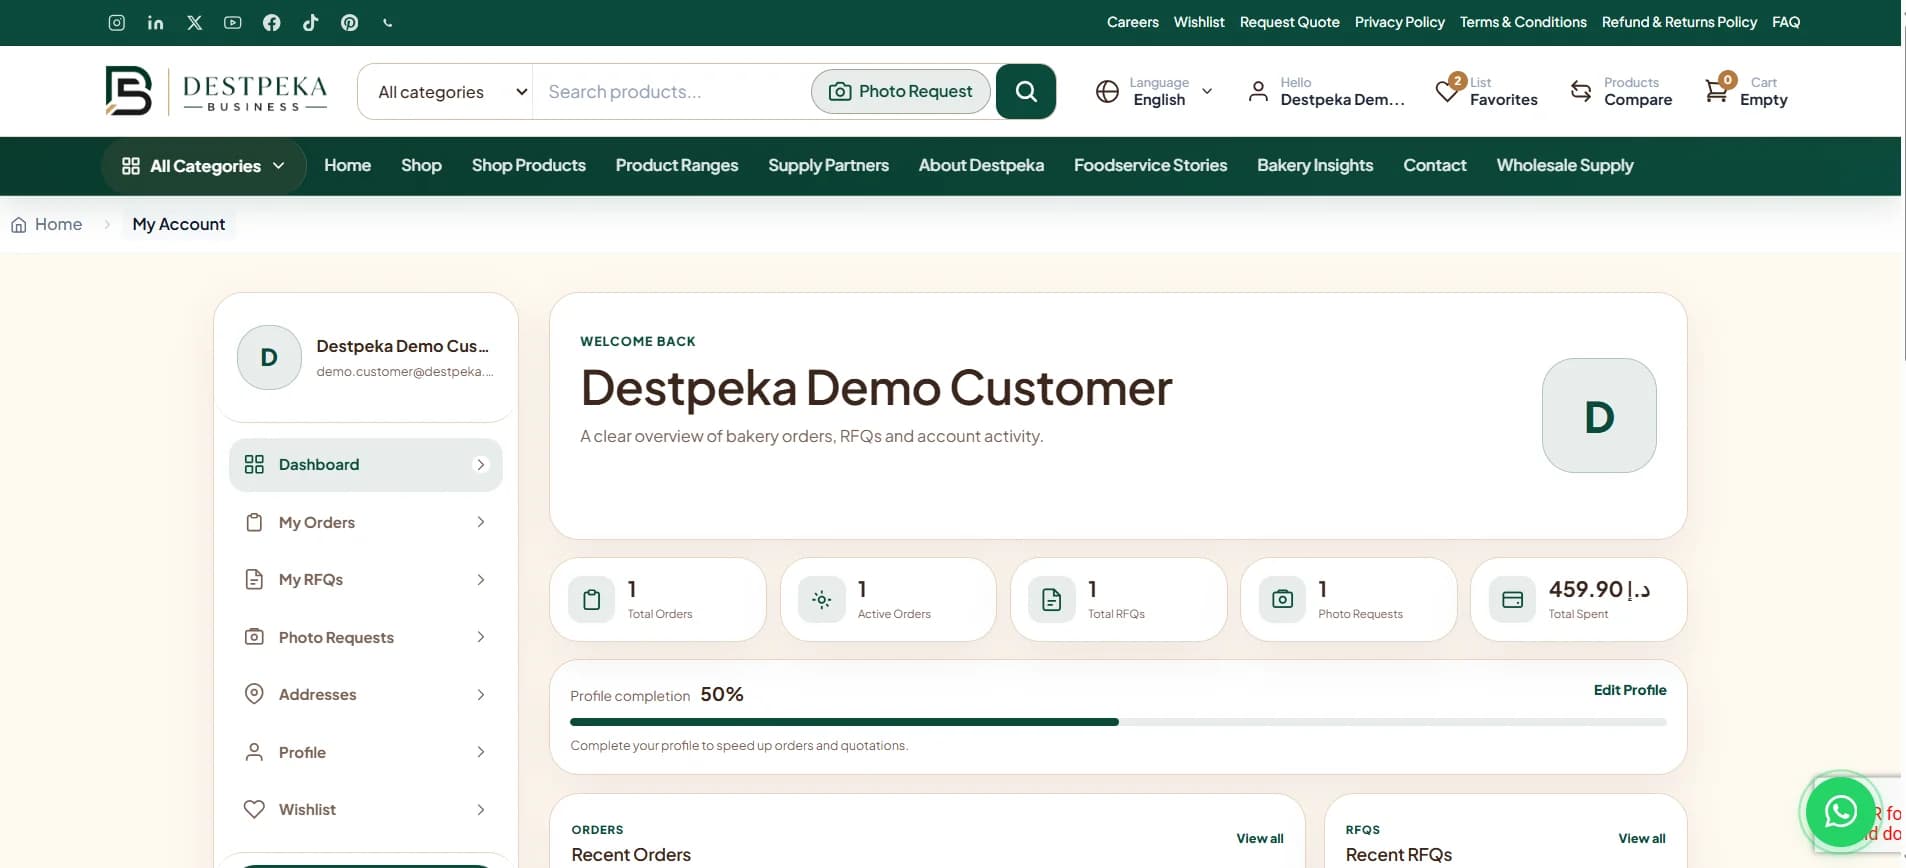The image size is (1906, 868).
Task: Open the shopping cart
Action: [x=1746, y=91]
